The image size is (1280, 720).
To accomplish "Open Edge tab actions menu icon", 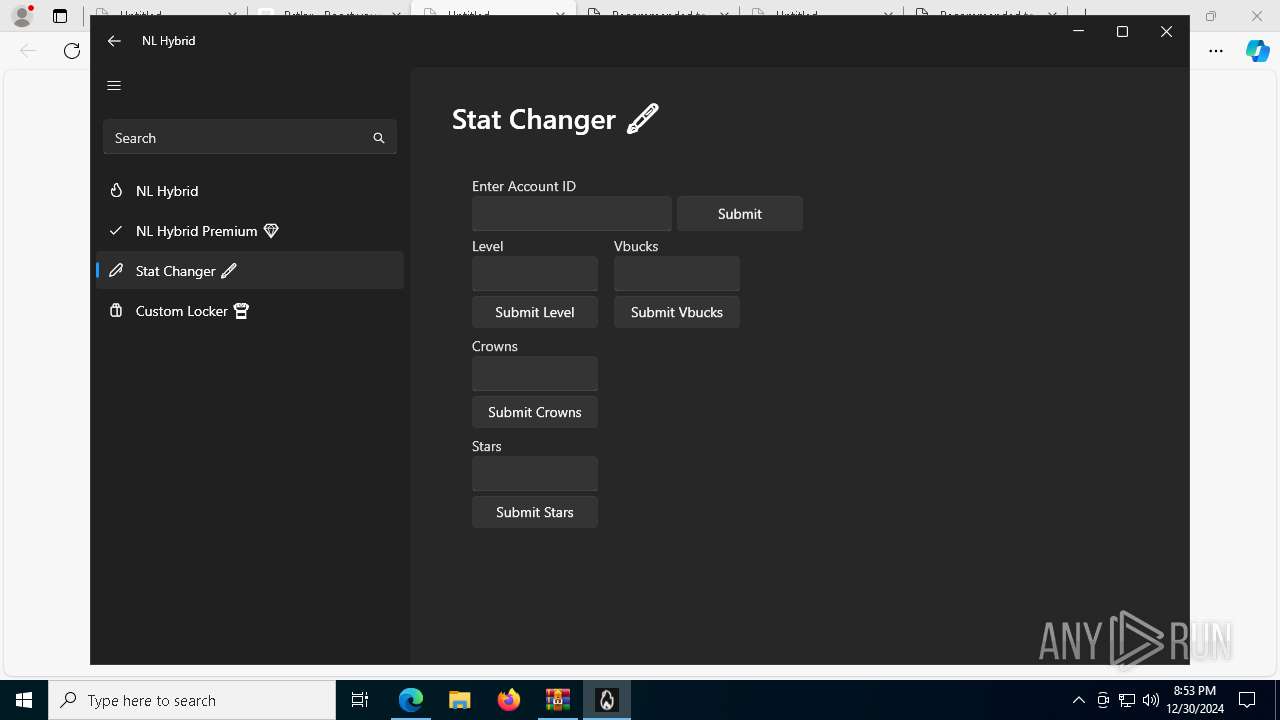I will [60, 16].
